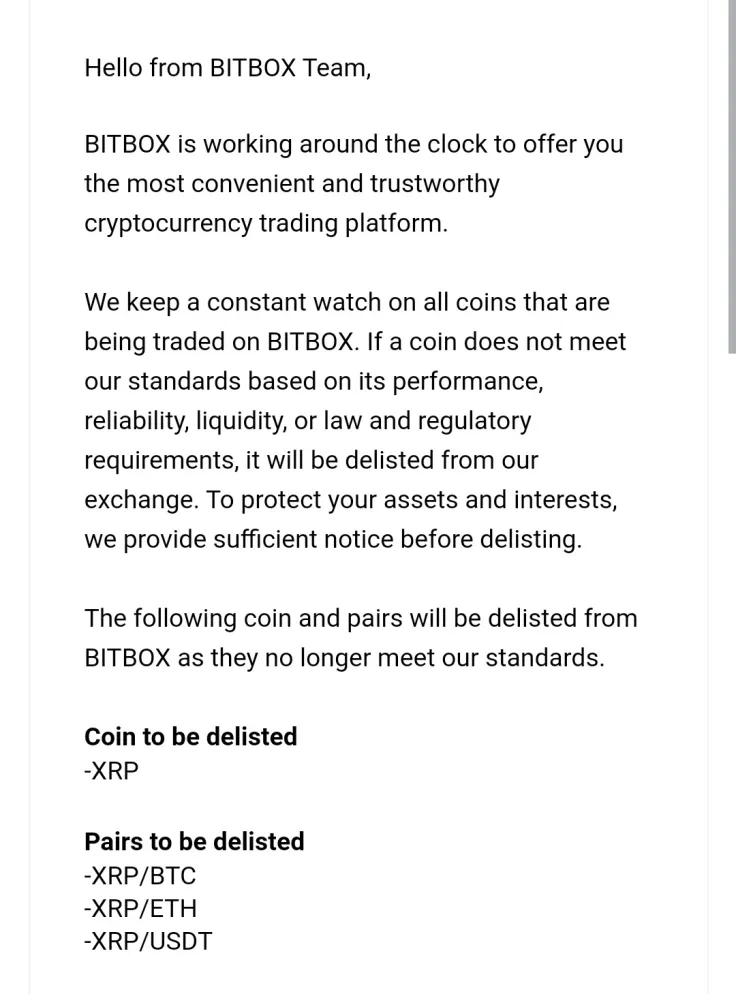736x994 pixels.
Task: Click the line 'the most convenient and trustworthy'
Action: (x=292, y=184)
